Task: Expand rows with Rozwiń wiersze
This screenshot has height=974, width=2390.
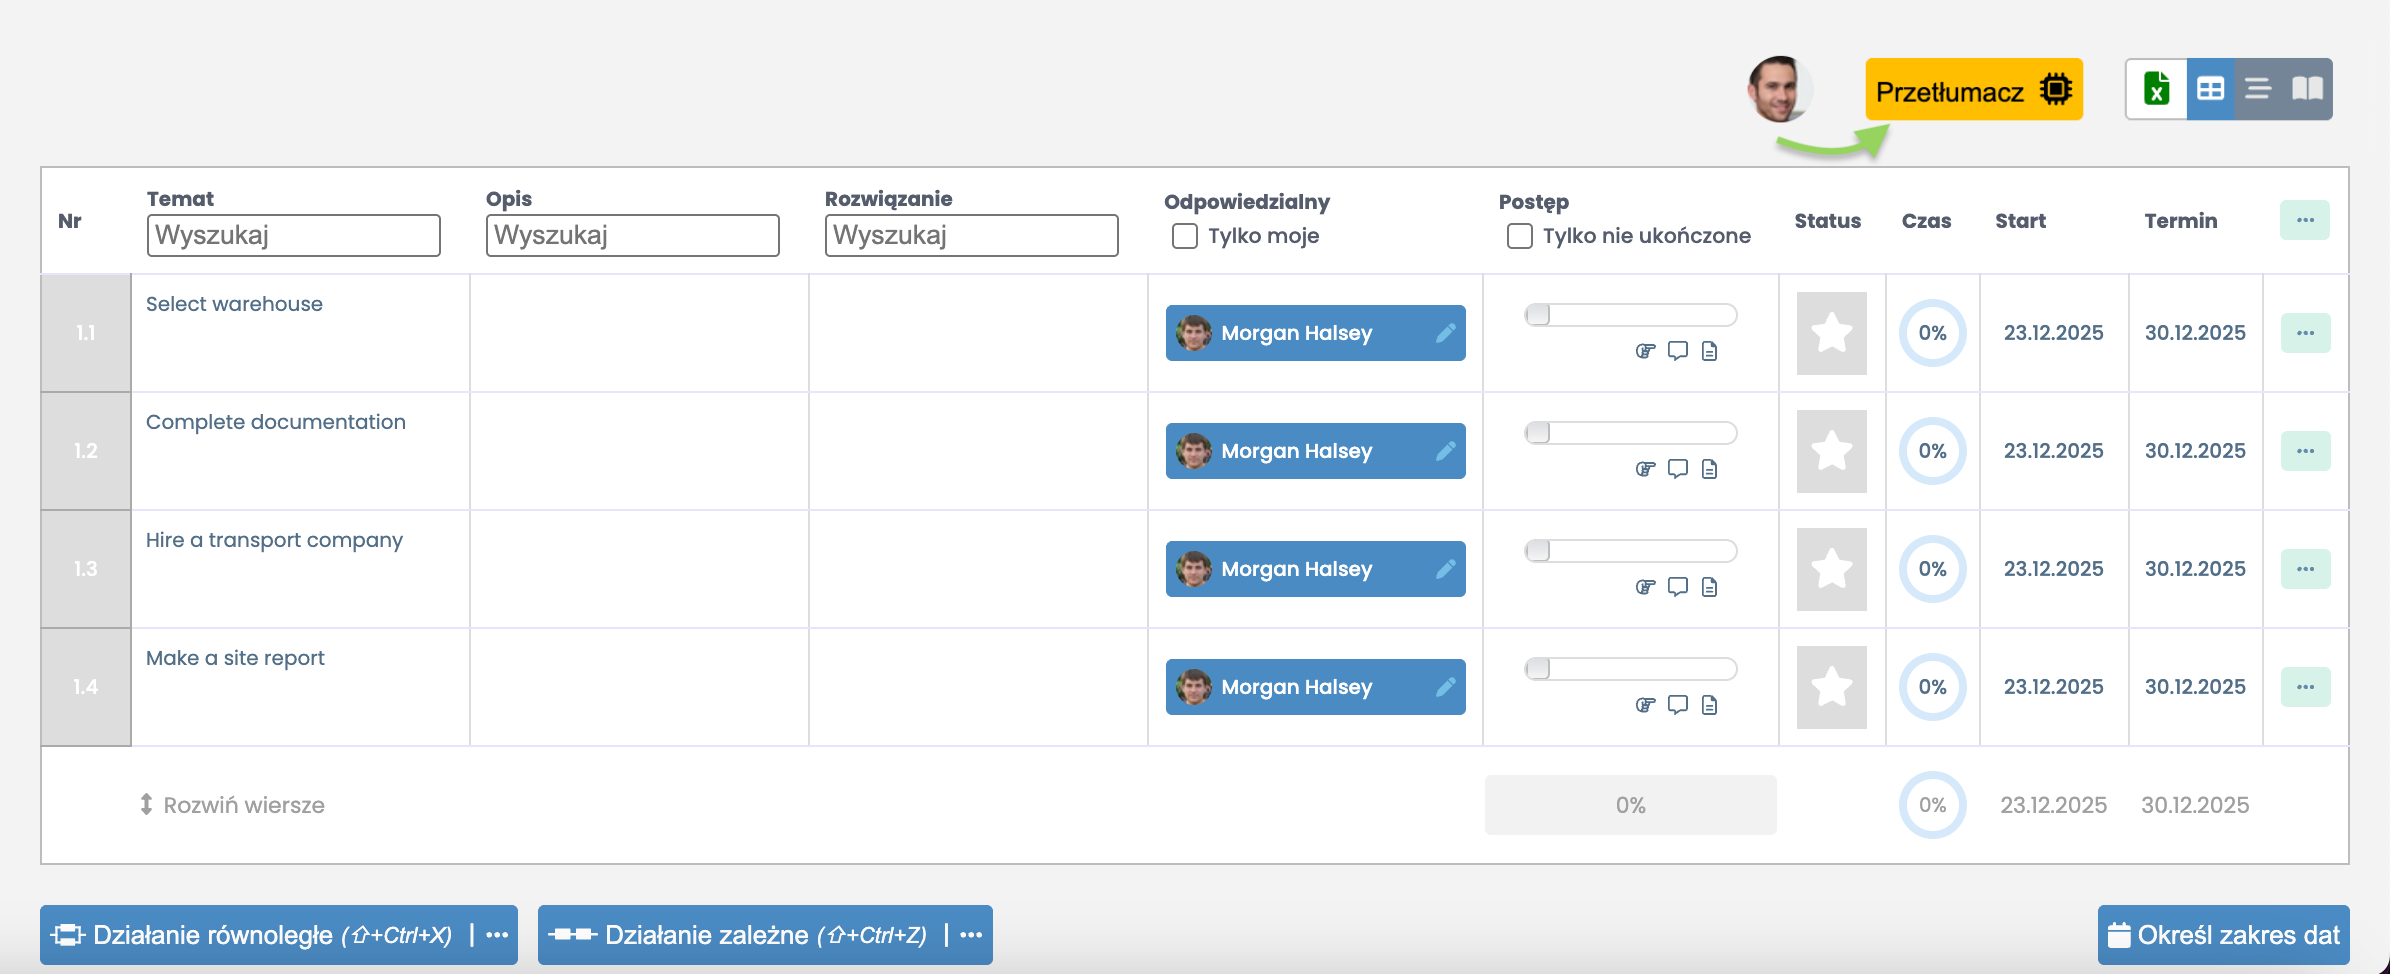Action: tap(232, 805)
